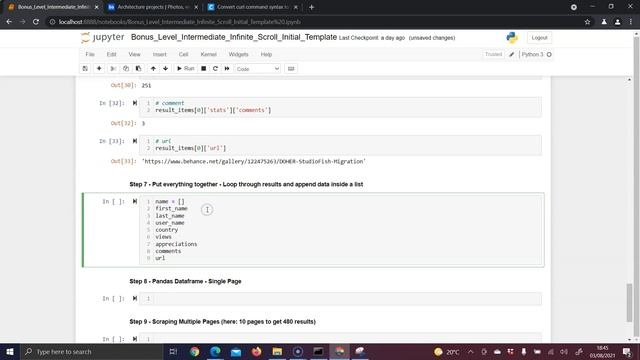Restart the kernel icon
Image resolution: width=640 pixels, height=360 pixels.
point(215,69)
